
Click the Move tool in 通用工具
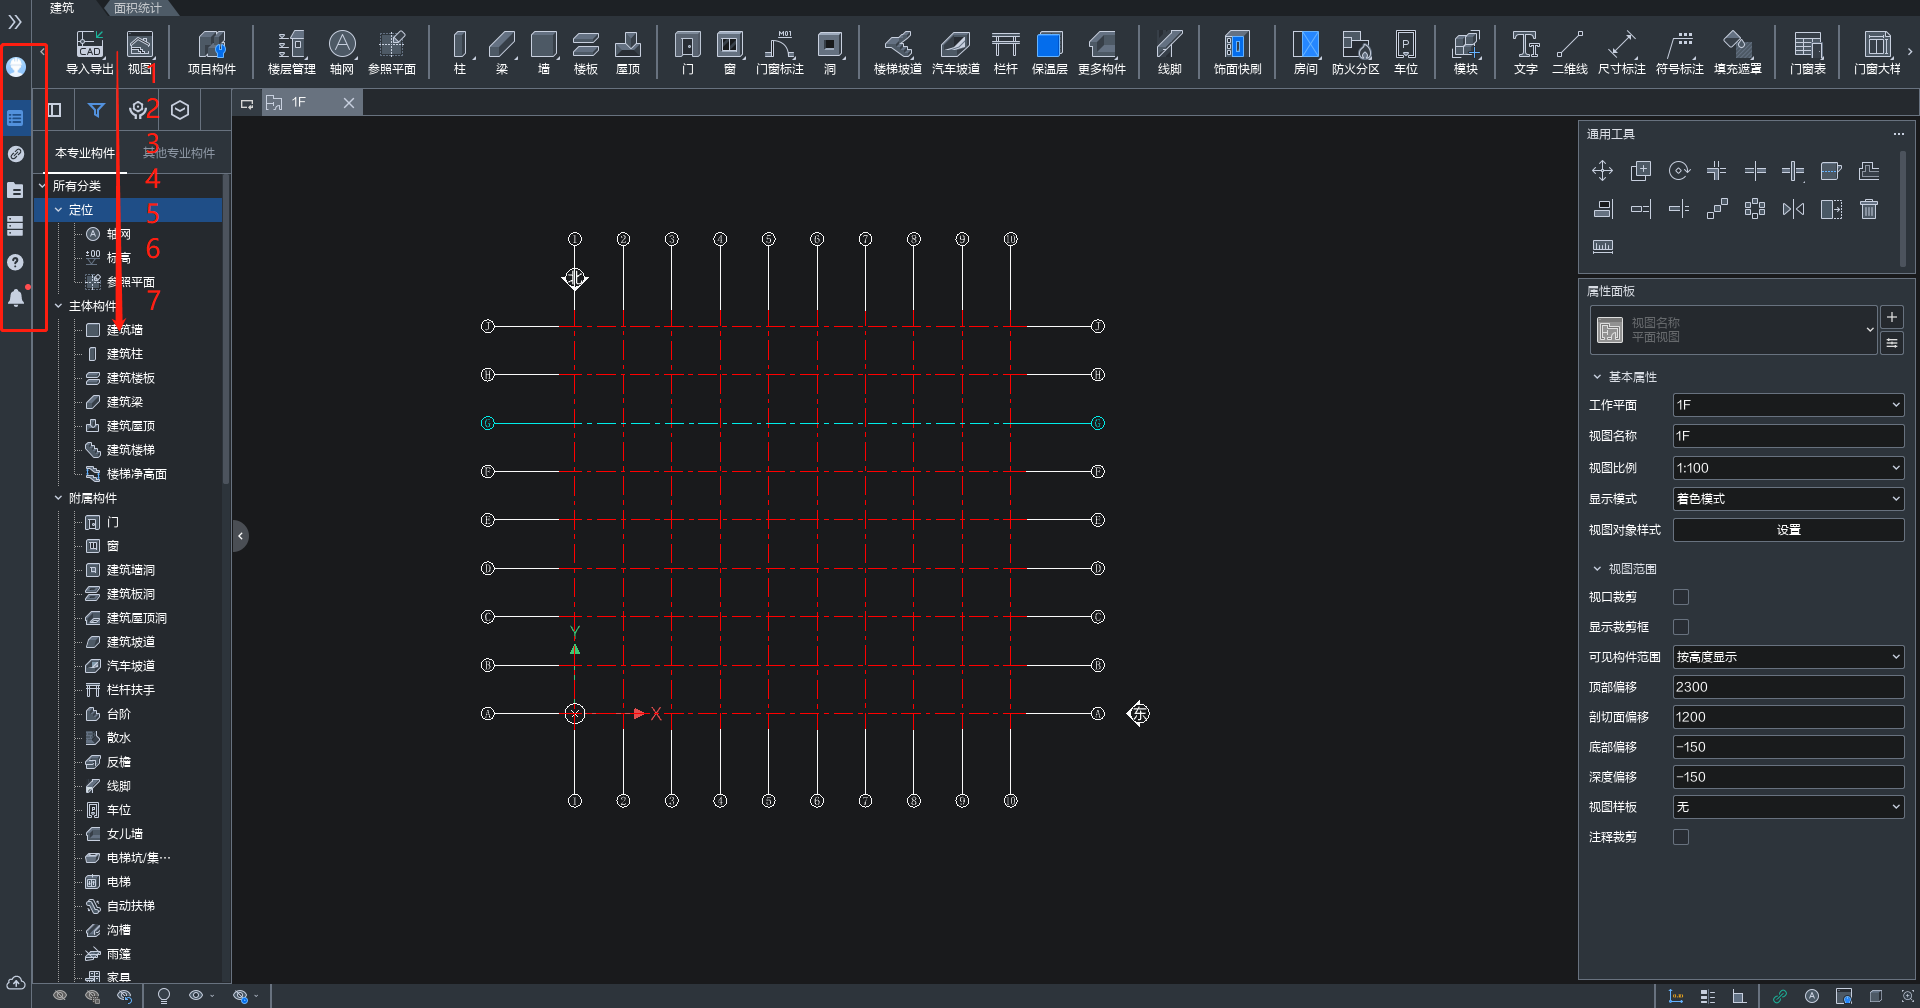1603,171
